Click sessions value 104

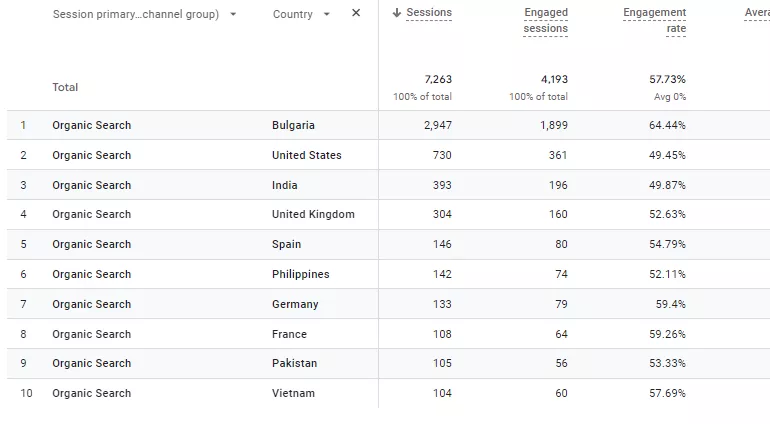tap(442, 393)
